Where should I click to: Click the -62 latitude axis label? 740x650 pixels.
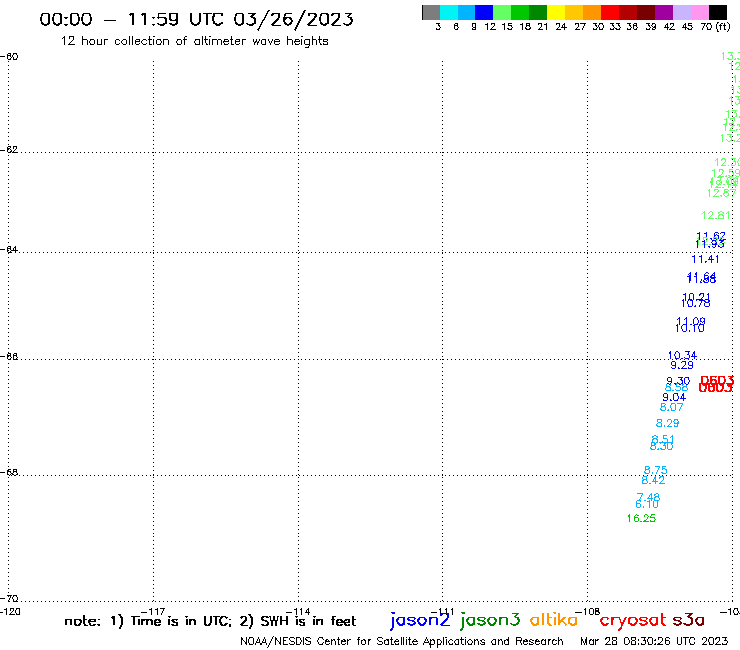click(9, 150)
